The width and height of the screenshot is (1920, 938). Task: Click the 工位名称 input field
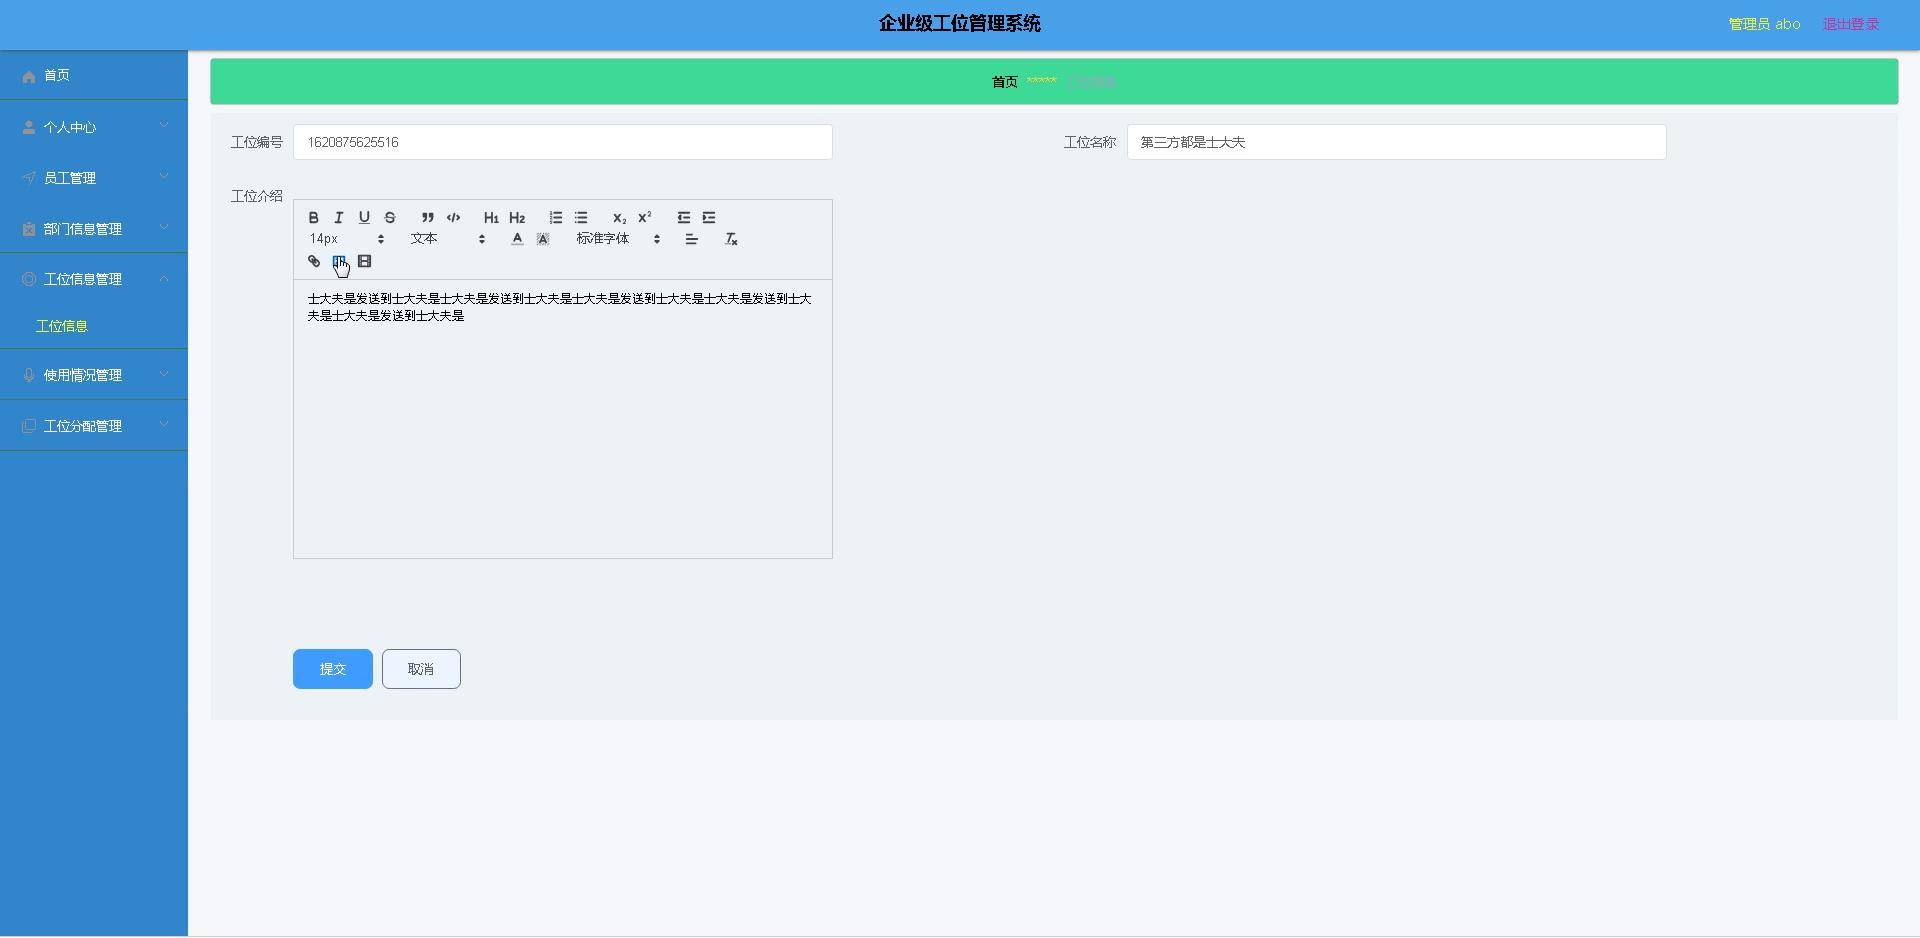1396,142
